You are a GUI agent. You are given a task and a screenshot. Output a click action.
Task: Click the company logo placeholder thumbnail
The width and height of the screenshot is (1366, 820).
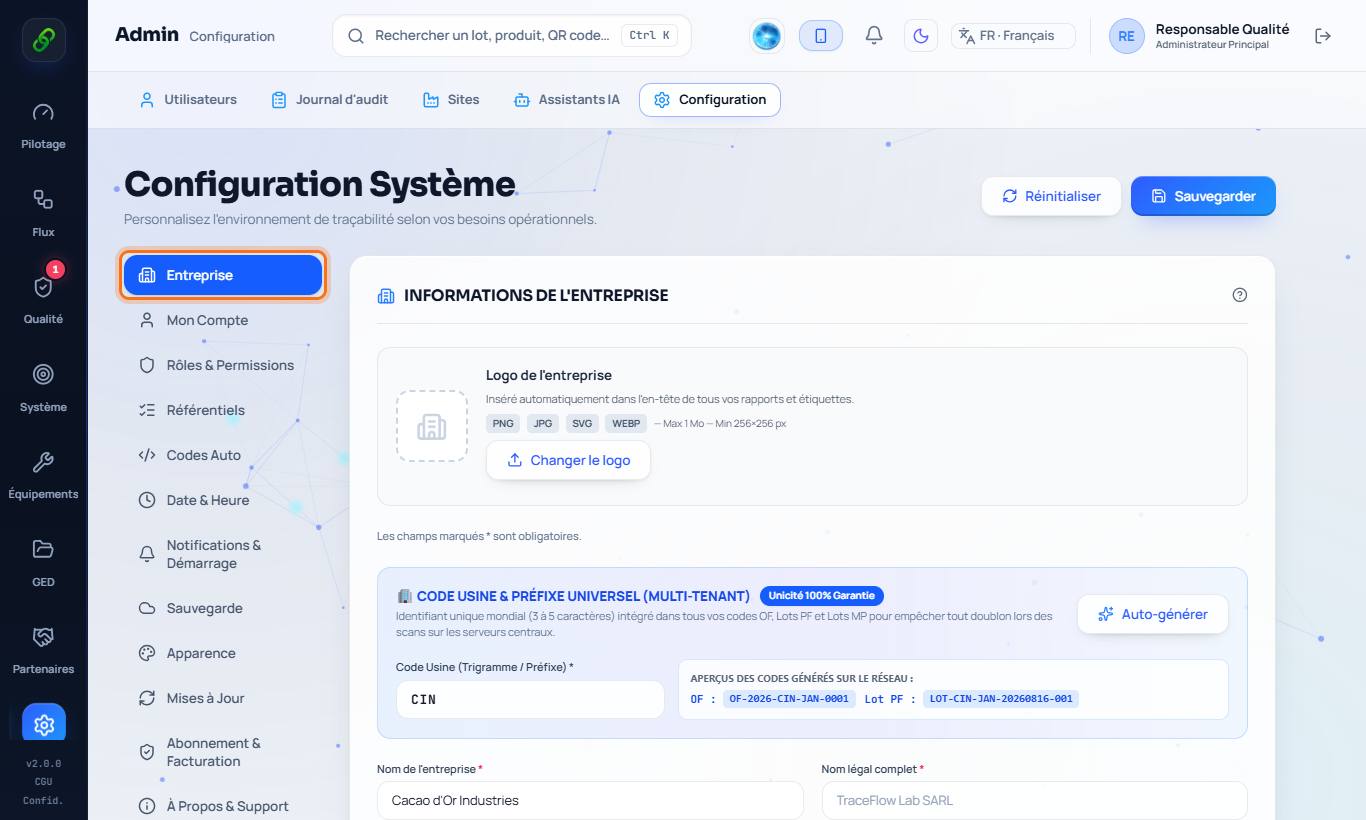tap(432, 426)
